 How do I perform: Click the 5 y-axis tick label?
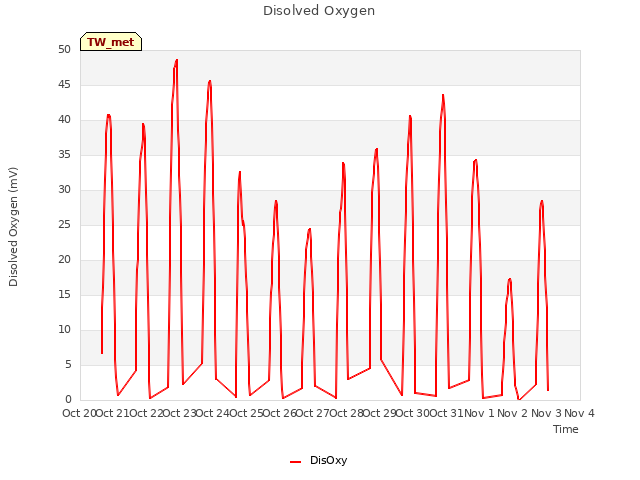pos(68,364)
